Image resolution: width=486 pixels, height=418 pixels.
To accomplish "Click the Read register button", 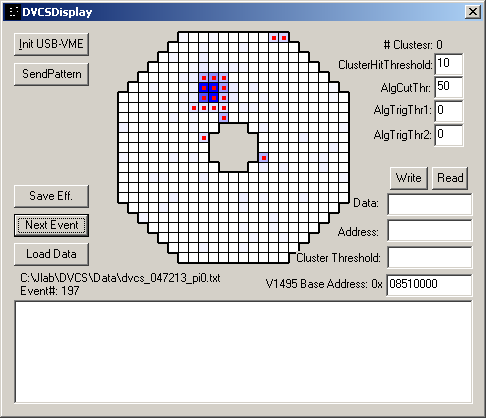I will [450, 178].
